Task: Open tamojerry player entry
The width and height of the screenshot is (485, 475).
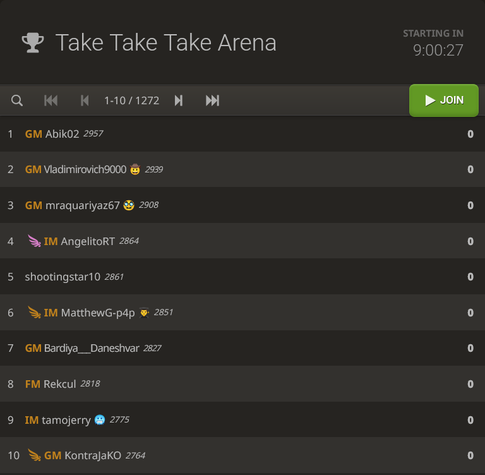Action: [x=242, y=420]
